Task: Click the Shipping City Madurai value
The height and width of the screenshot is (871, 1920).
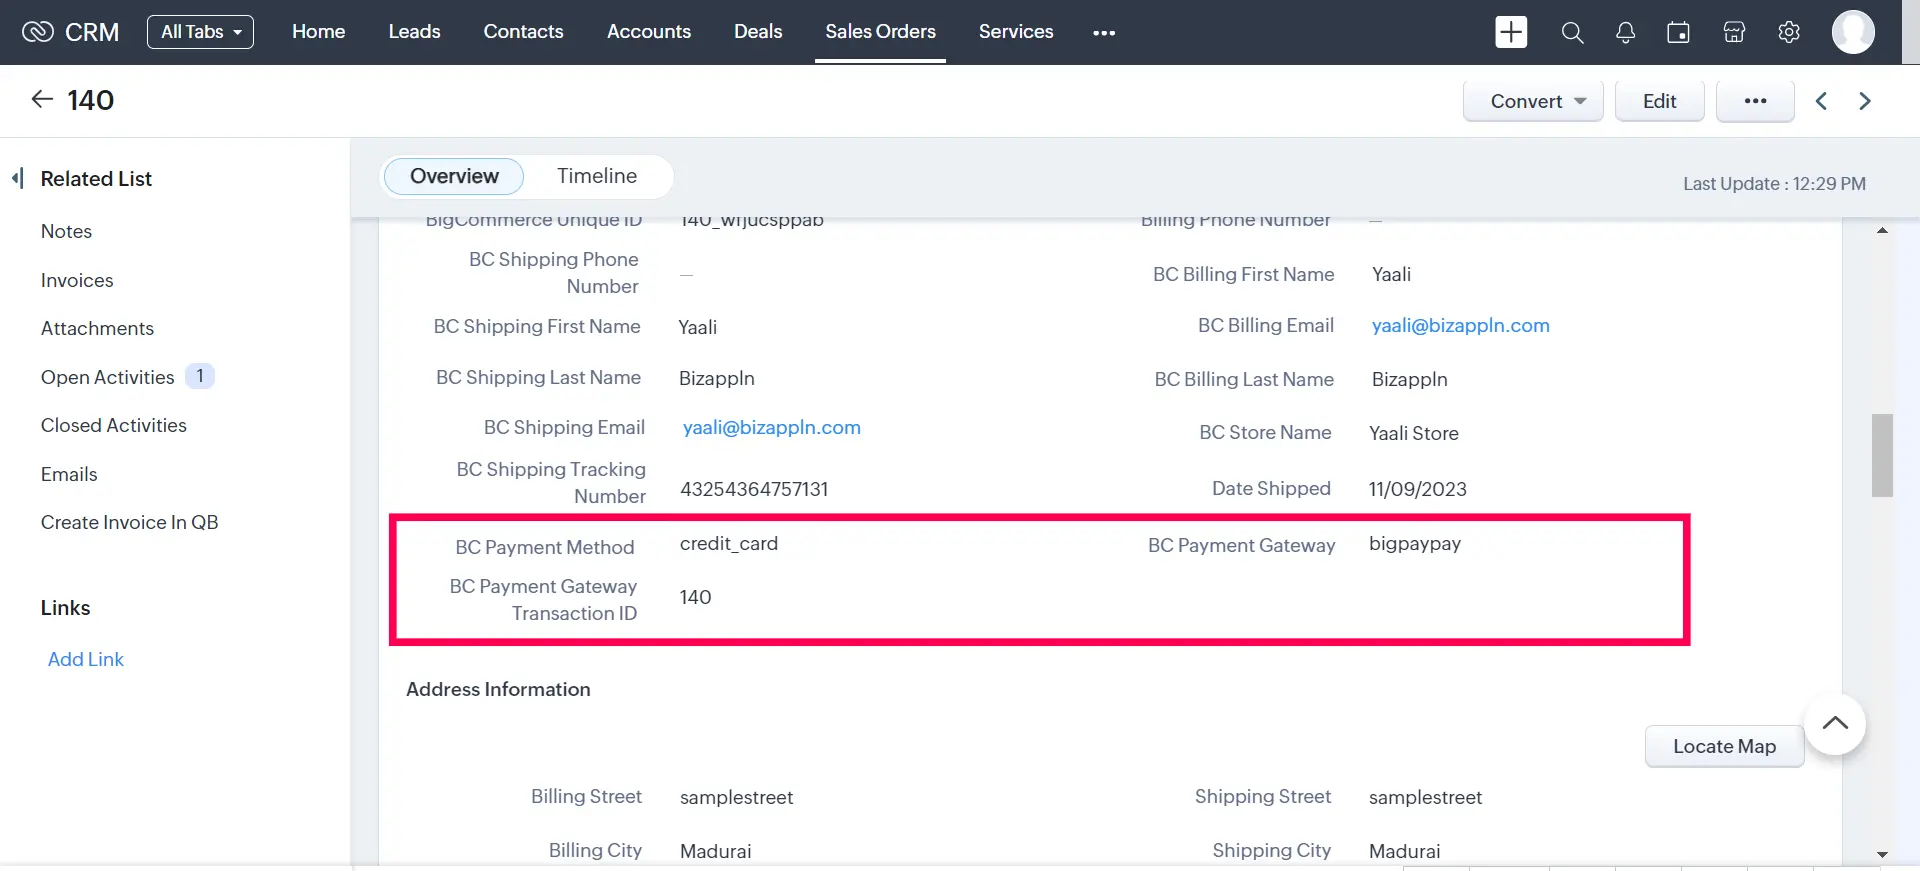Action: coord(1404,851)
